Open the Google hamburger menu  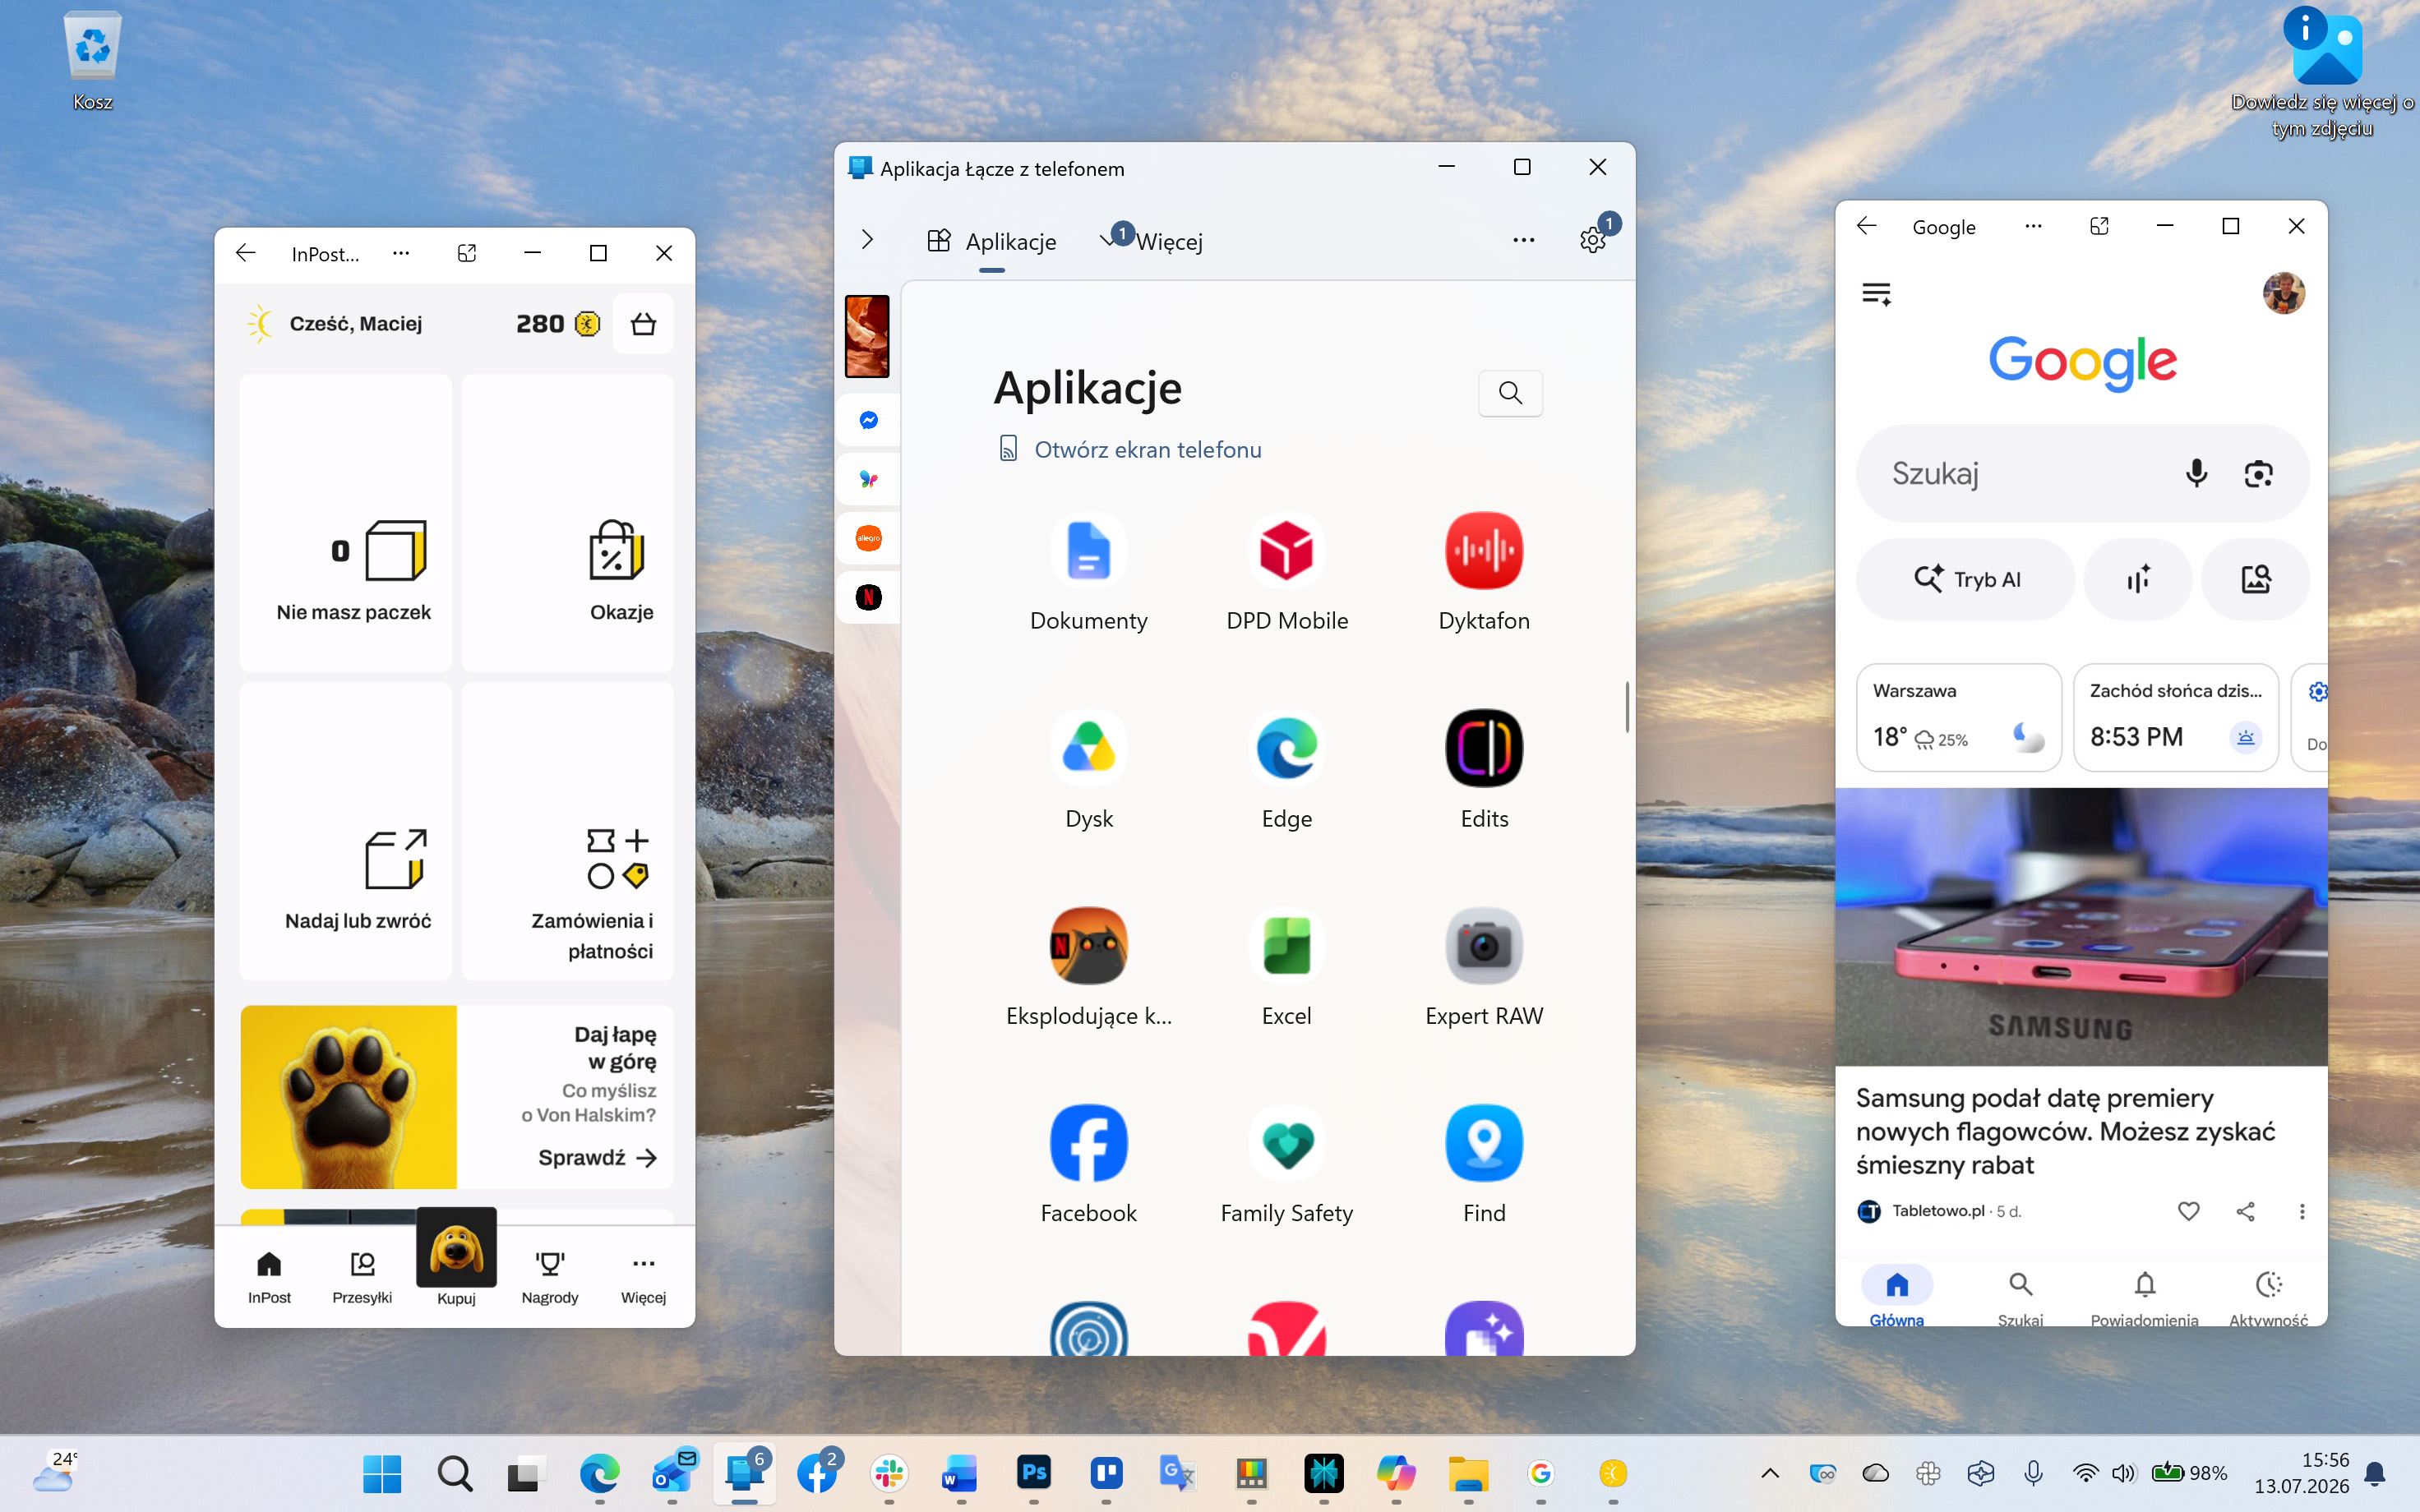pyautogui.click(x=1876, y=294)
